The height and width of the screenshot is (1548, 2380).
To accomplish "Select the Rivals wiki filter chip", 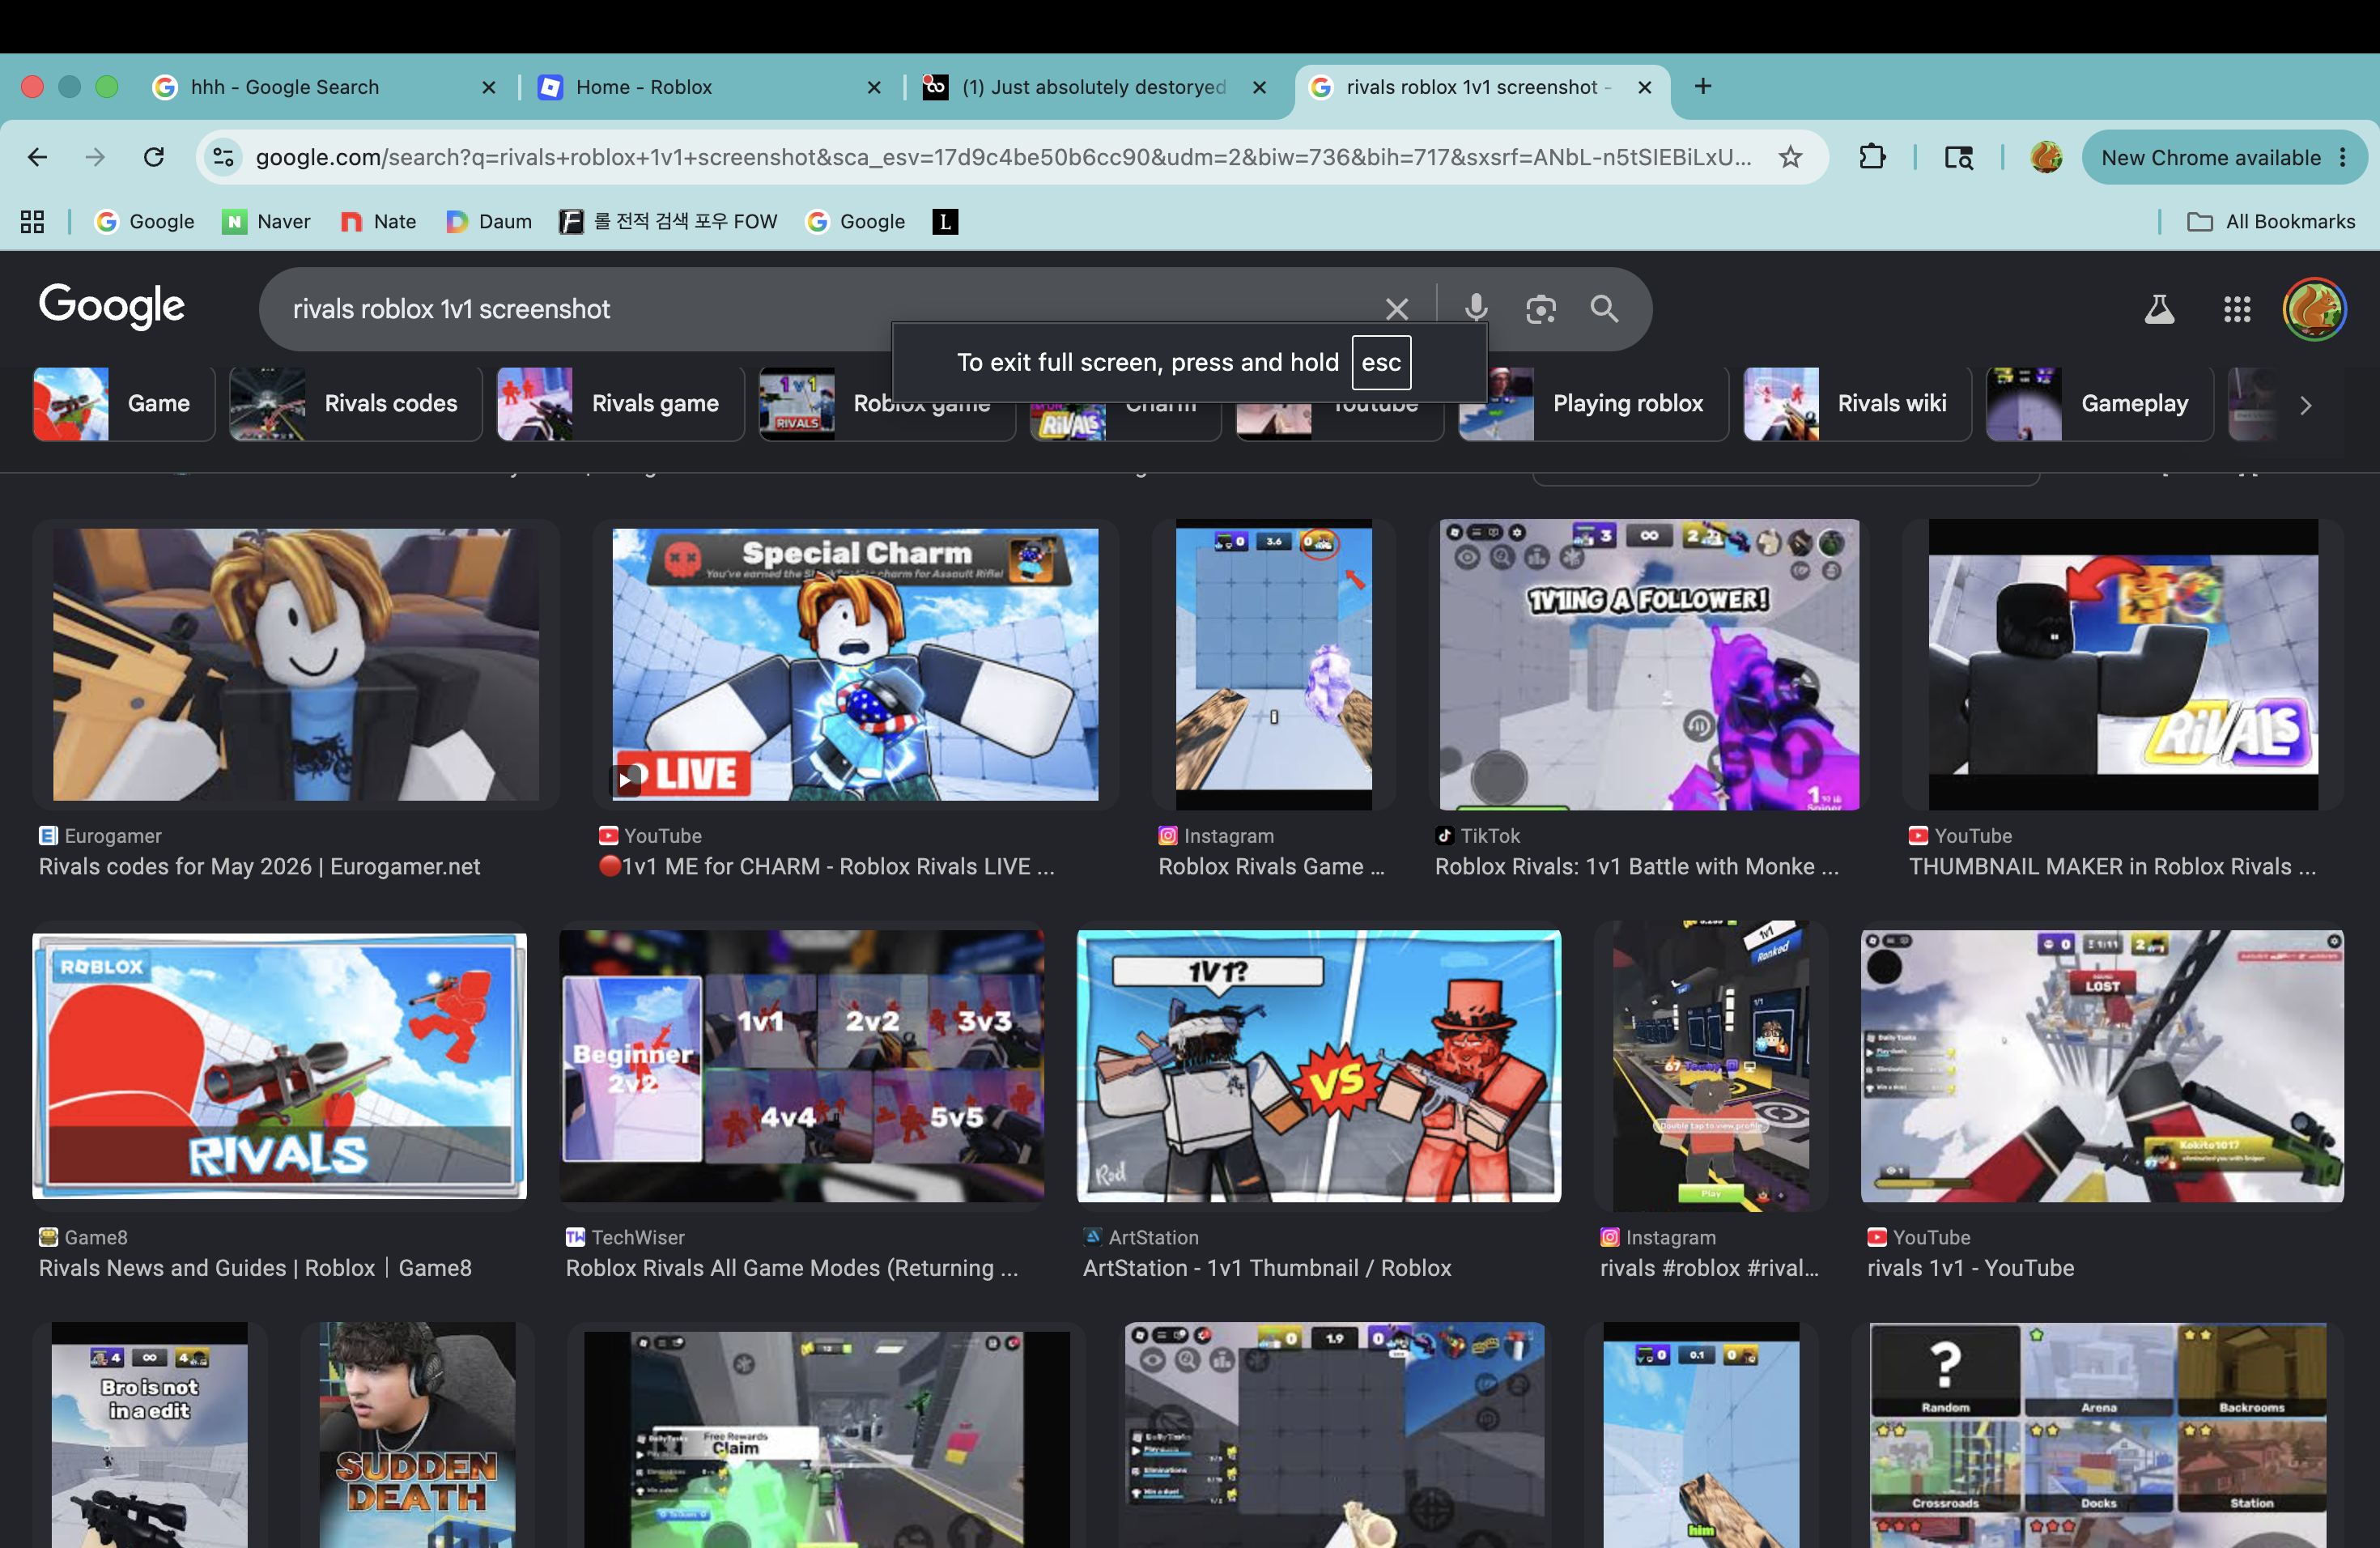I will pos(1857,404).
